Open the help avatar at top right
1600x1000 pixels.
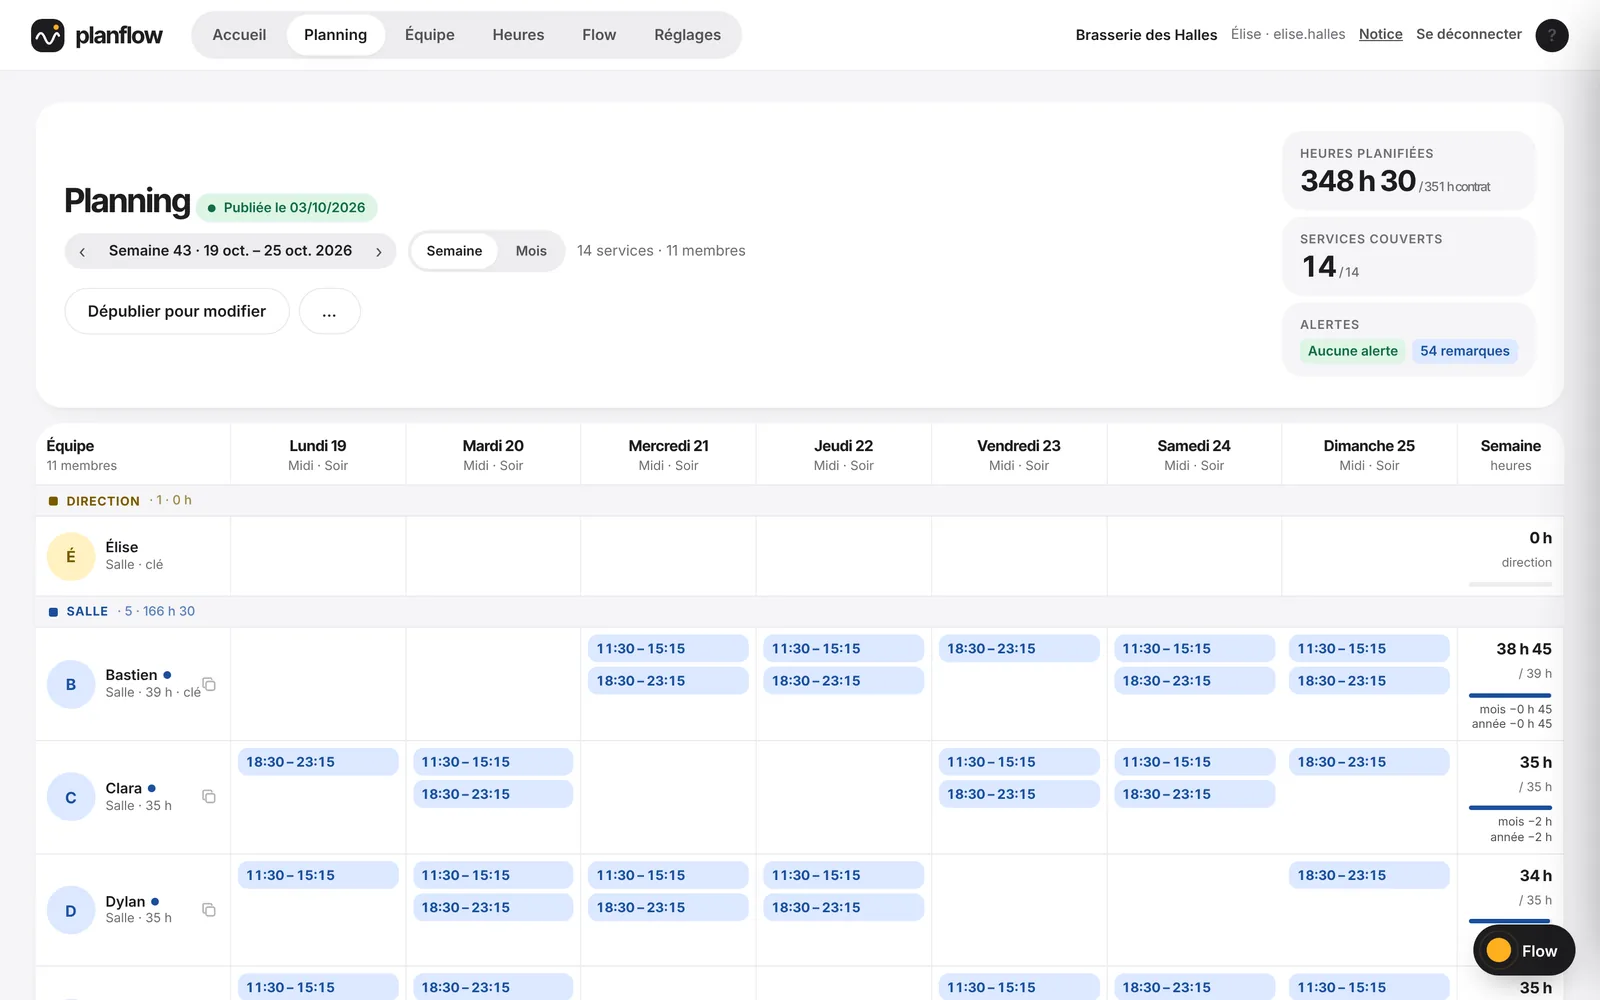(1551, 35)
